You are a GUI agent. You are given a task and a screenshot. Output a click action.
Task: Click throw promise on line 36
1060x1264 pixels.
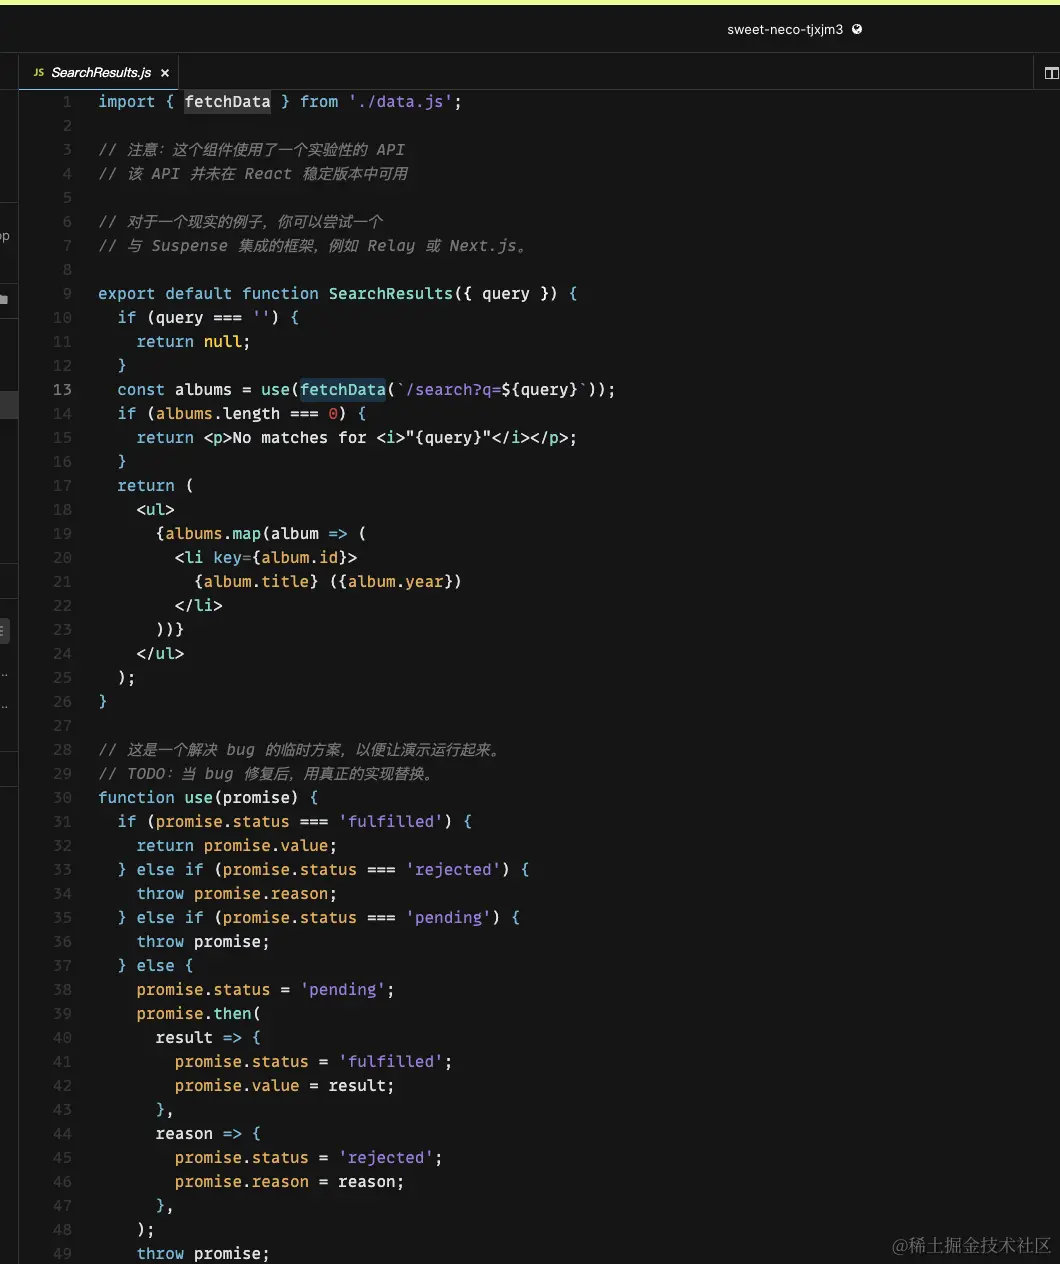click(x=203, y=942)
